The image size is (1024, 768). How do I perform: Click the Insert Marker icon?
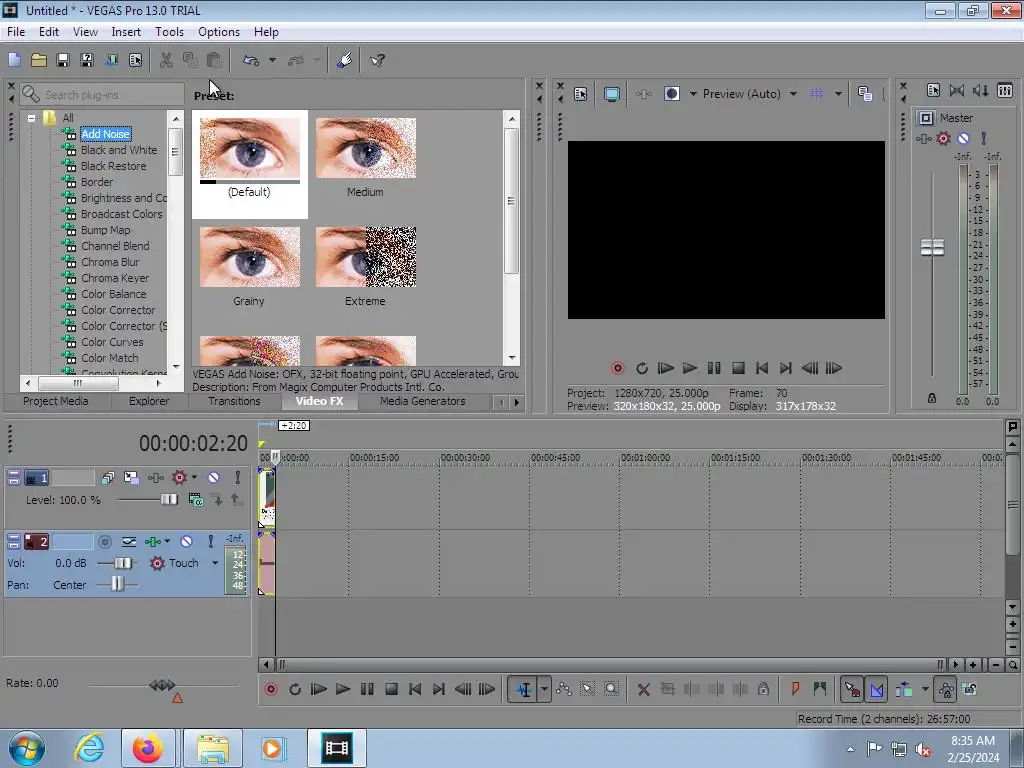(795, 690)
